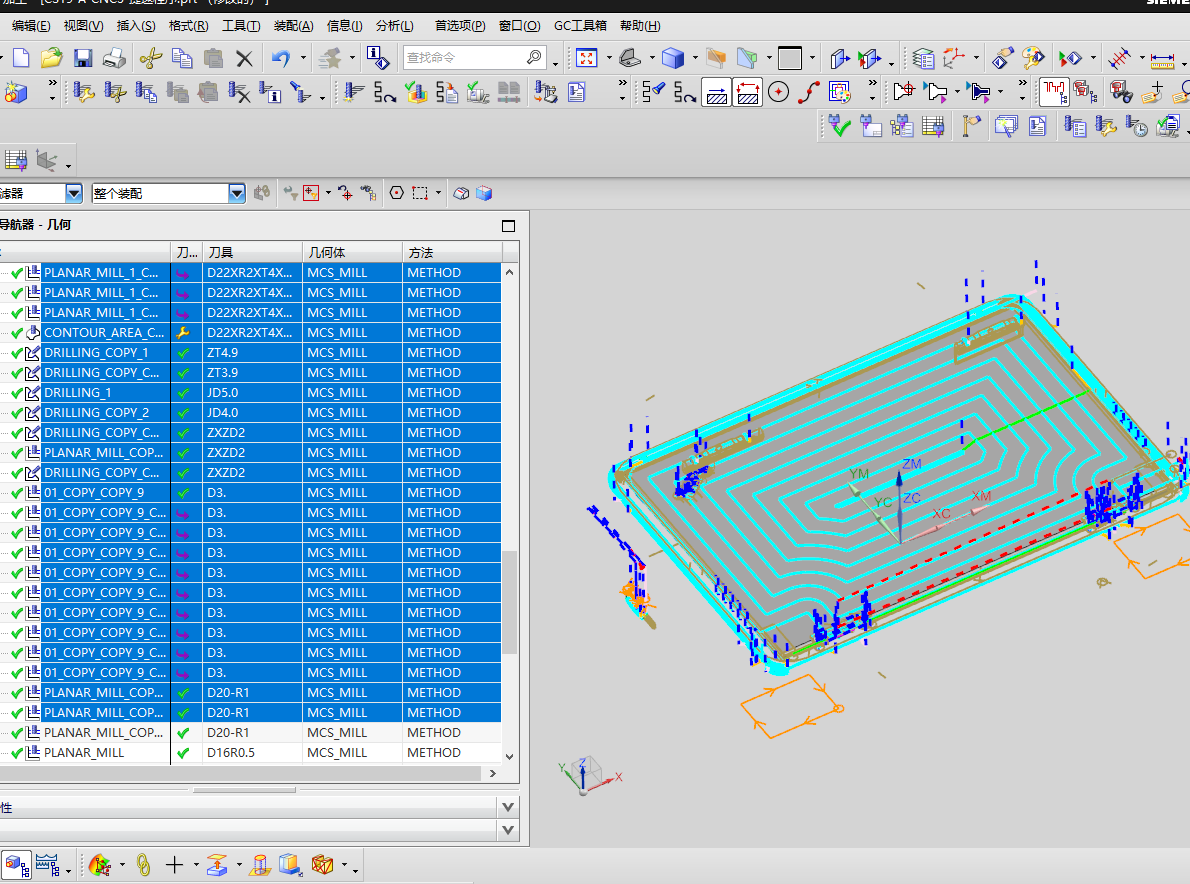Select the PLANAR_MILL operation row
The height and width of the screenshot is (884, 1190).
[x=85, y=753]
